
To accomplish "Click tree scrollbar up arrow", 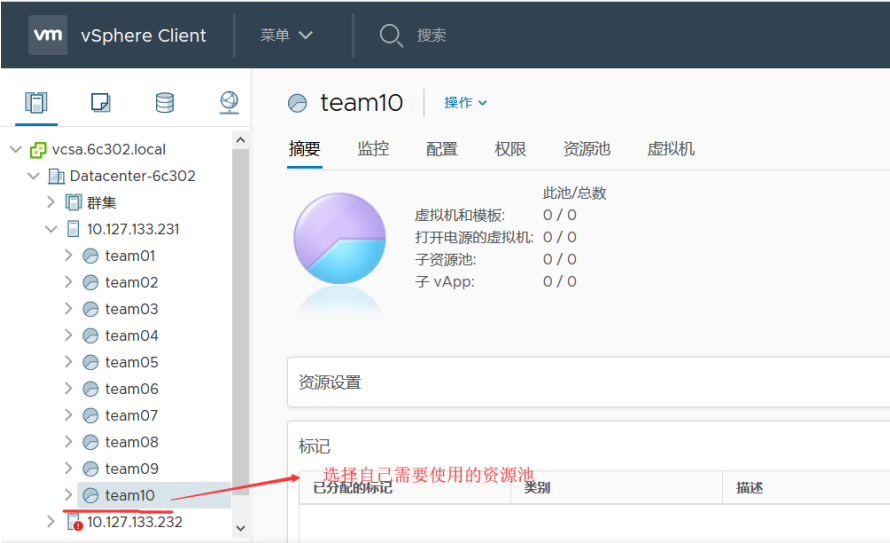I will [241, 140].
